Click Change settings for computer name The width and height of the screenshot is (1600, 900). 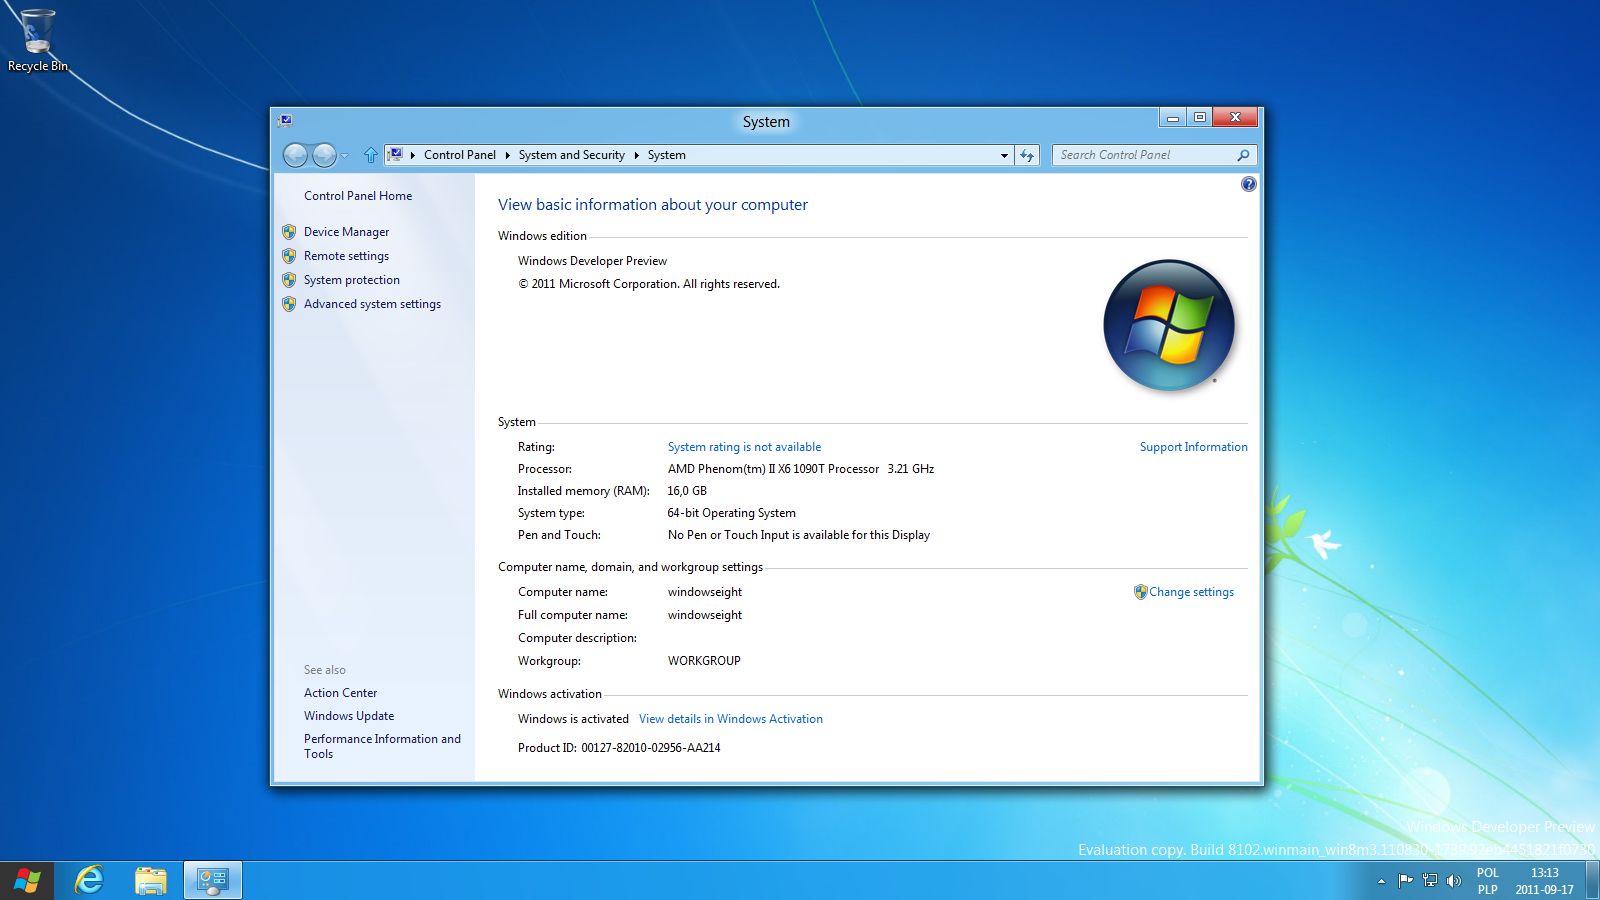(1190, 592)
